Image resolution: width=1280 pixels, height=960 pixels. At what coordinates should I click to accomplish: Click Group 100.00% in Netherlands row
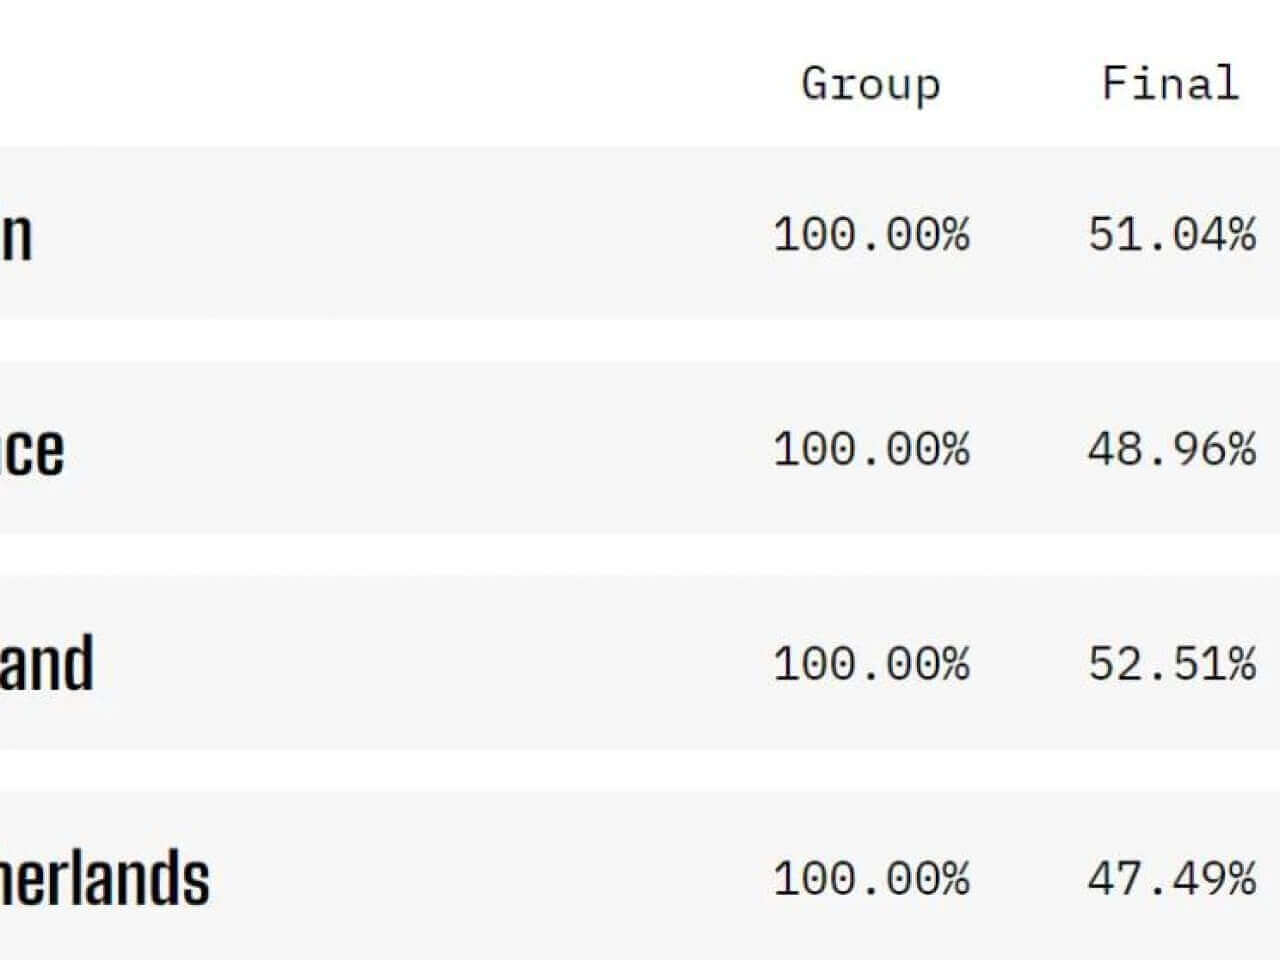click(871, 879)
